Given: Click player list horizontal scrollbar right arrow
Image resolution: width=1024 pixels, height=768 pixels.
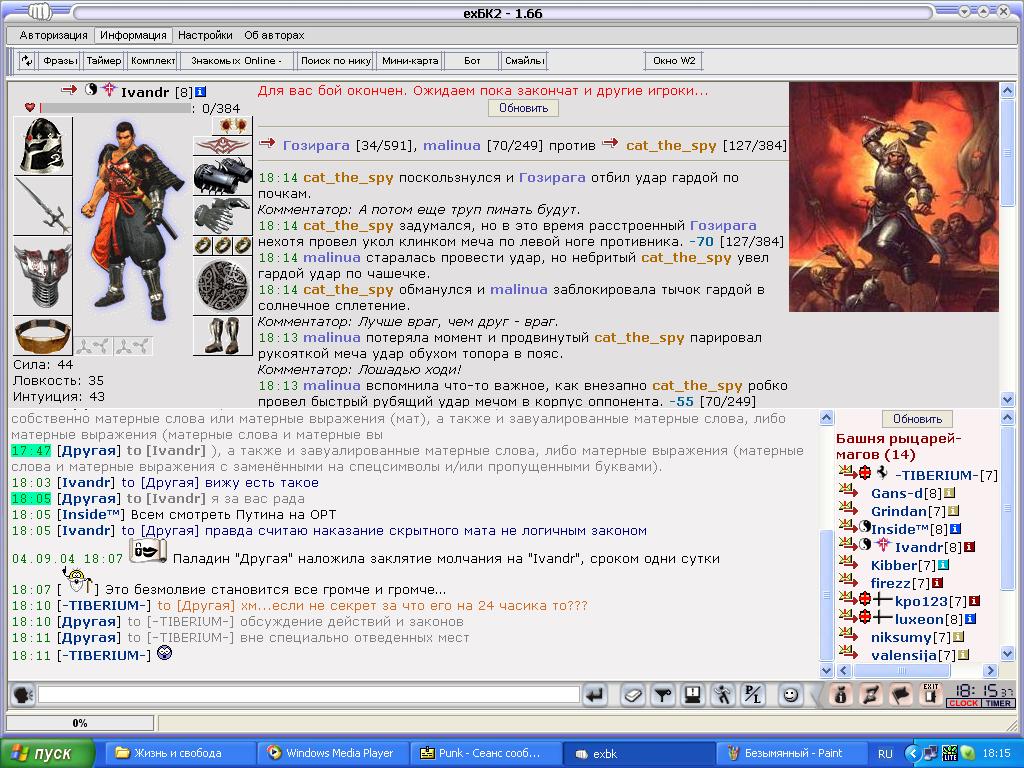Looking at the screenshot, I should pos(991,670).
